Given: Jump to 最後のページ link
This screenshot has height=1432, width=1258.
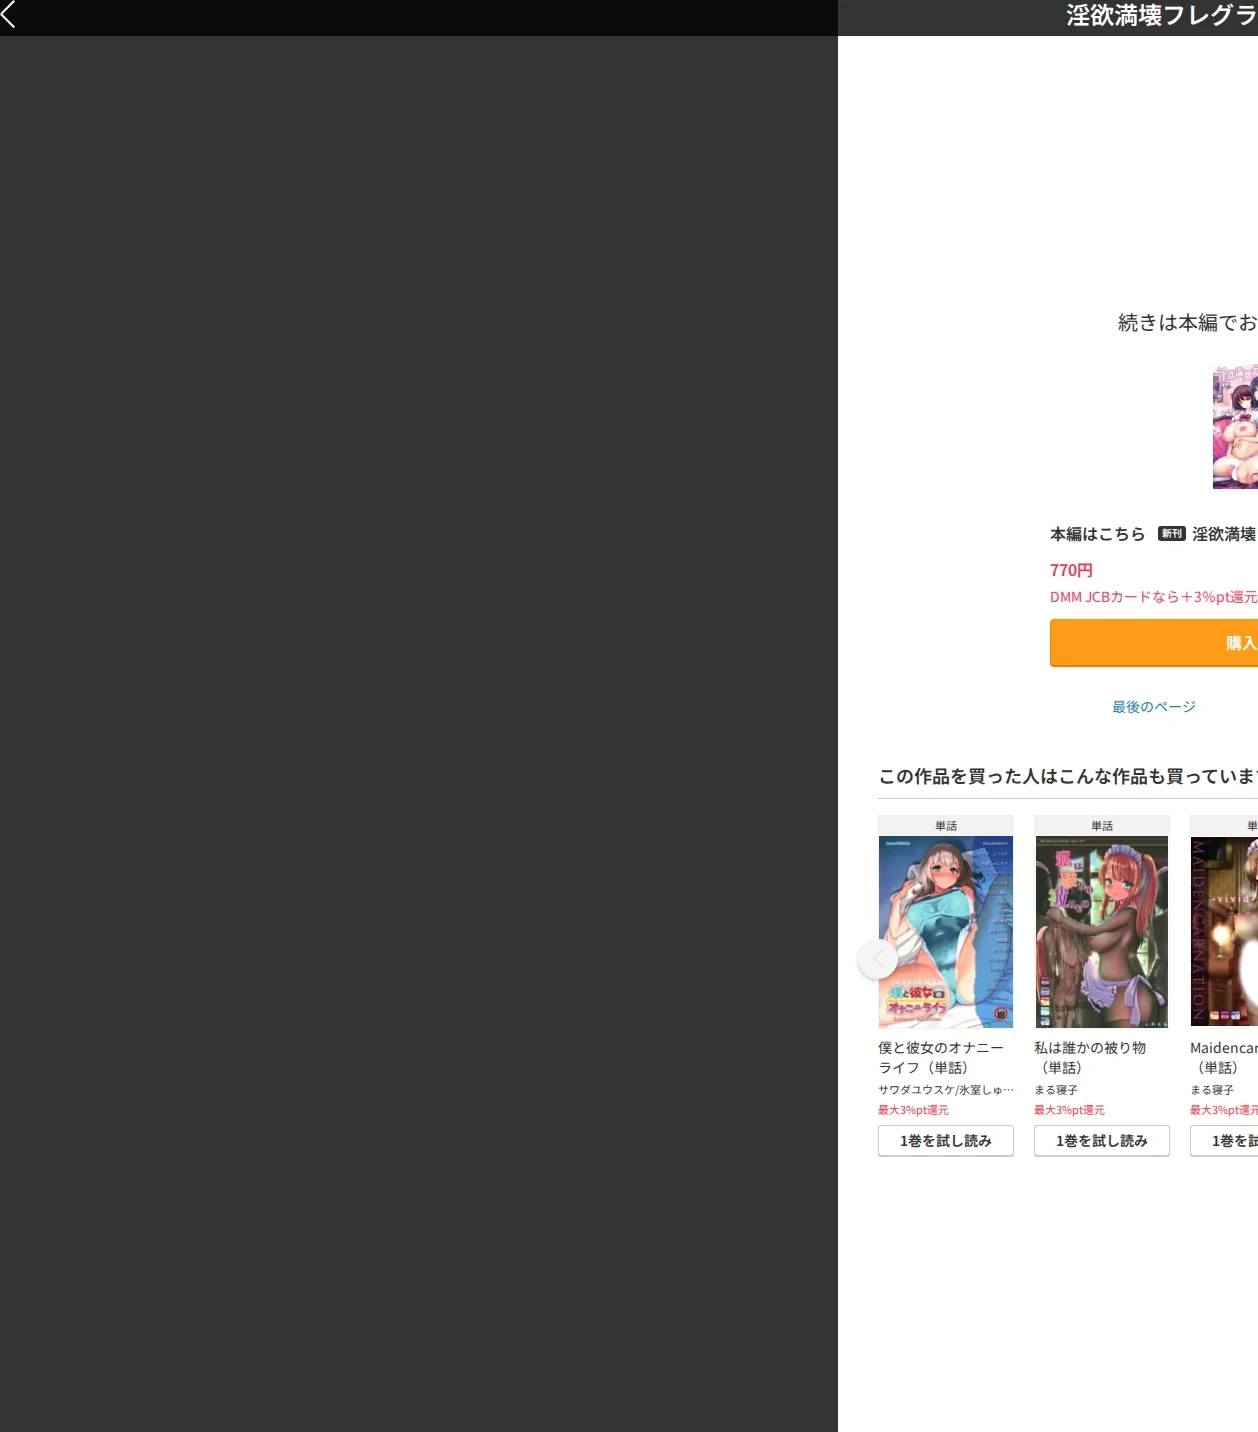Looking at the screenshot, I should coord(1154,707).
